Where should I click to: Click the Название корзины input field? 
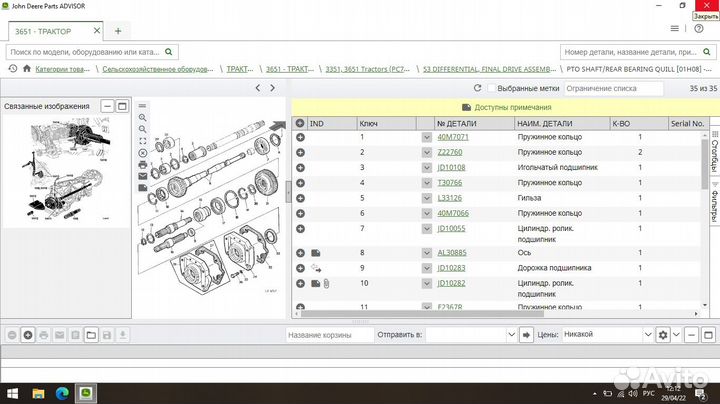tap(329, 335)
